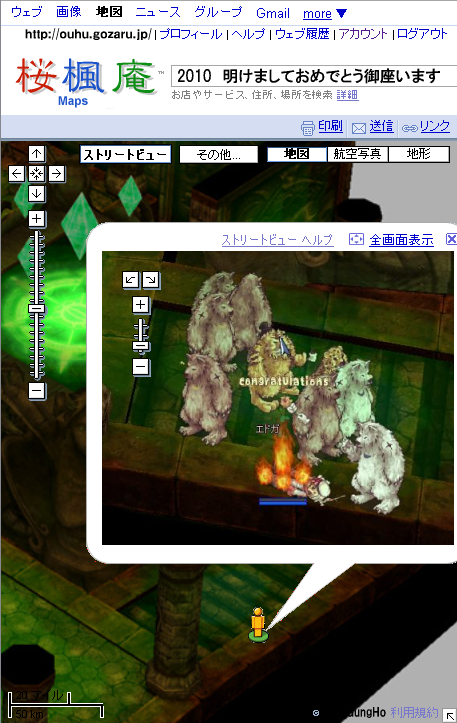Viewport: 457px width, 723px height.
Task: Zoom out with the main map minus button
Action: coord(36,391)
